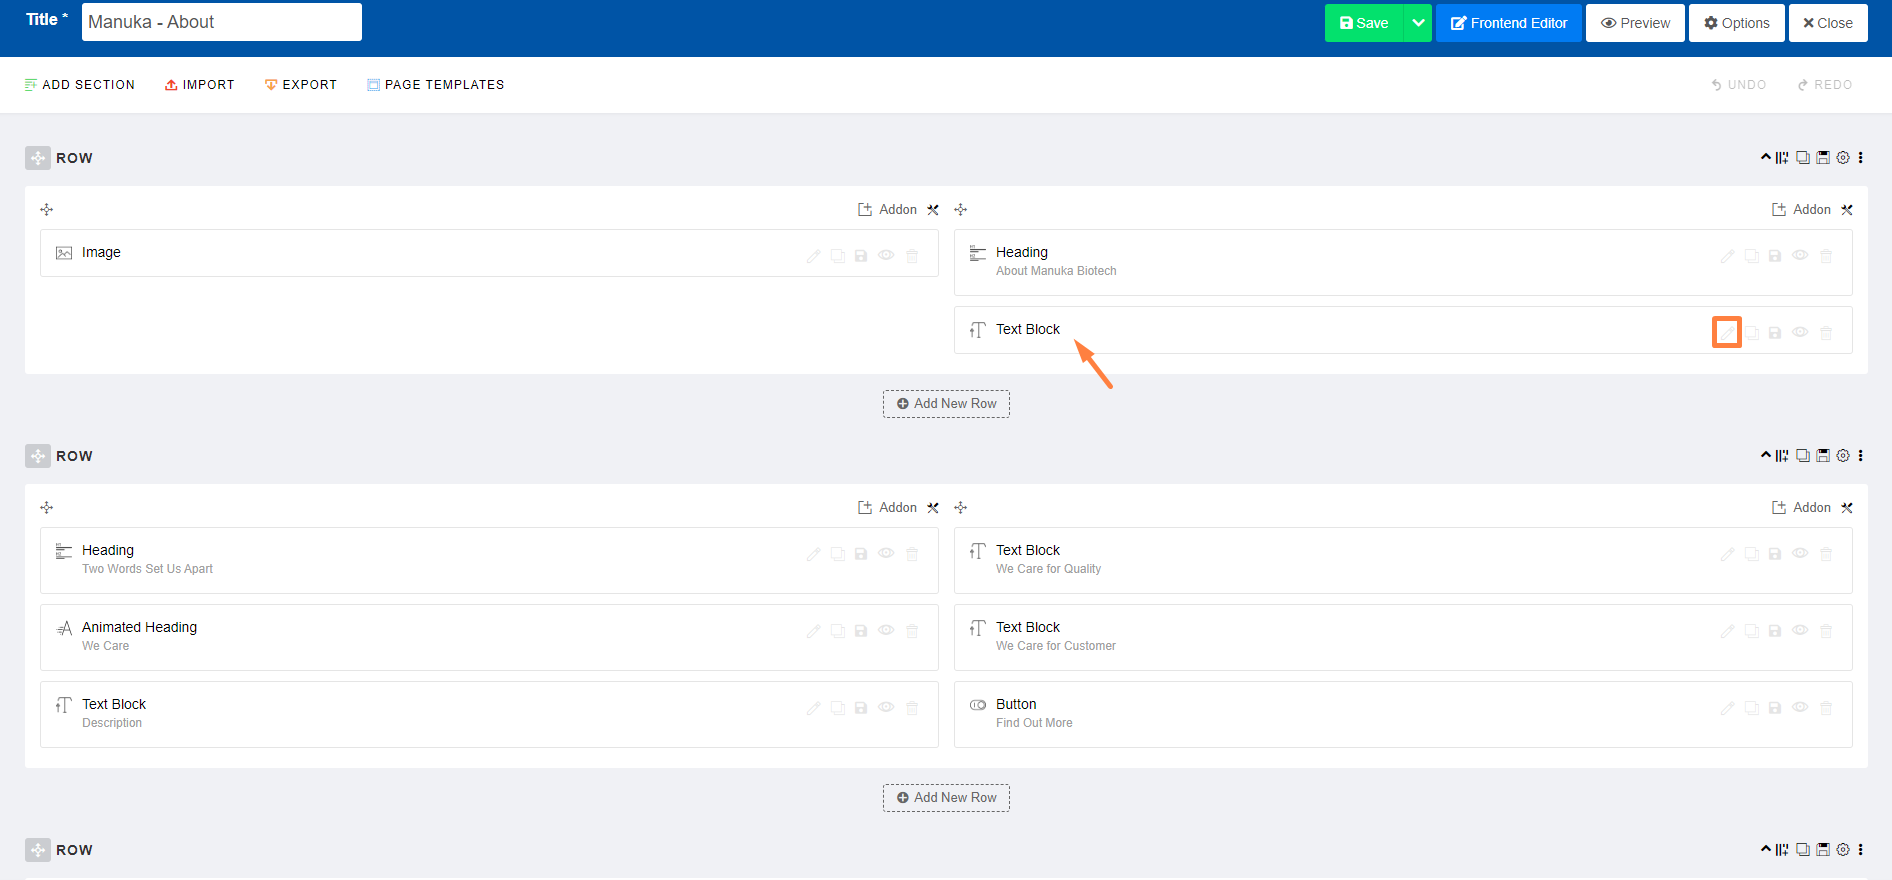Image resolution: width=1892 pixels, height=880 pixels.
Task: Toggle visibility of About Manuka Biotech heading
Action: click(x=1800, y=256)
